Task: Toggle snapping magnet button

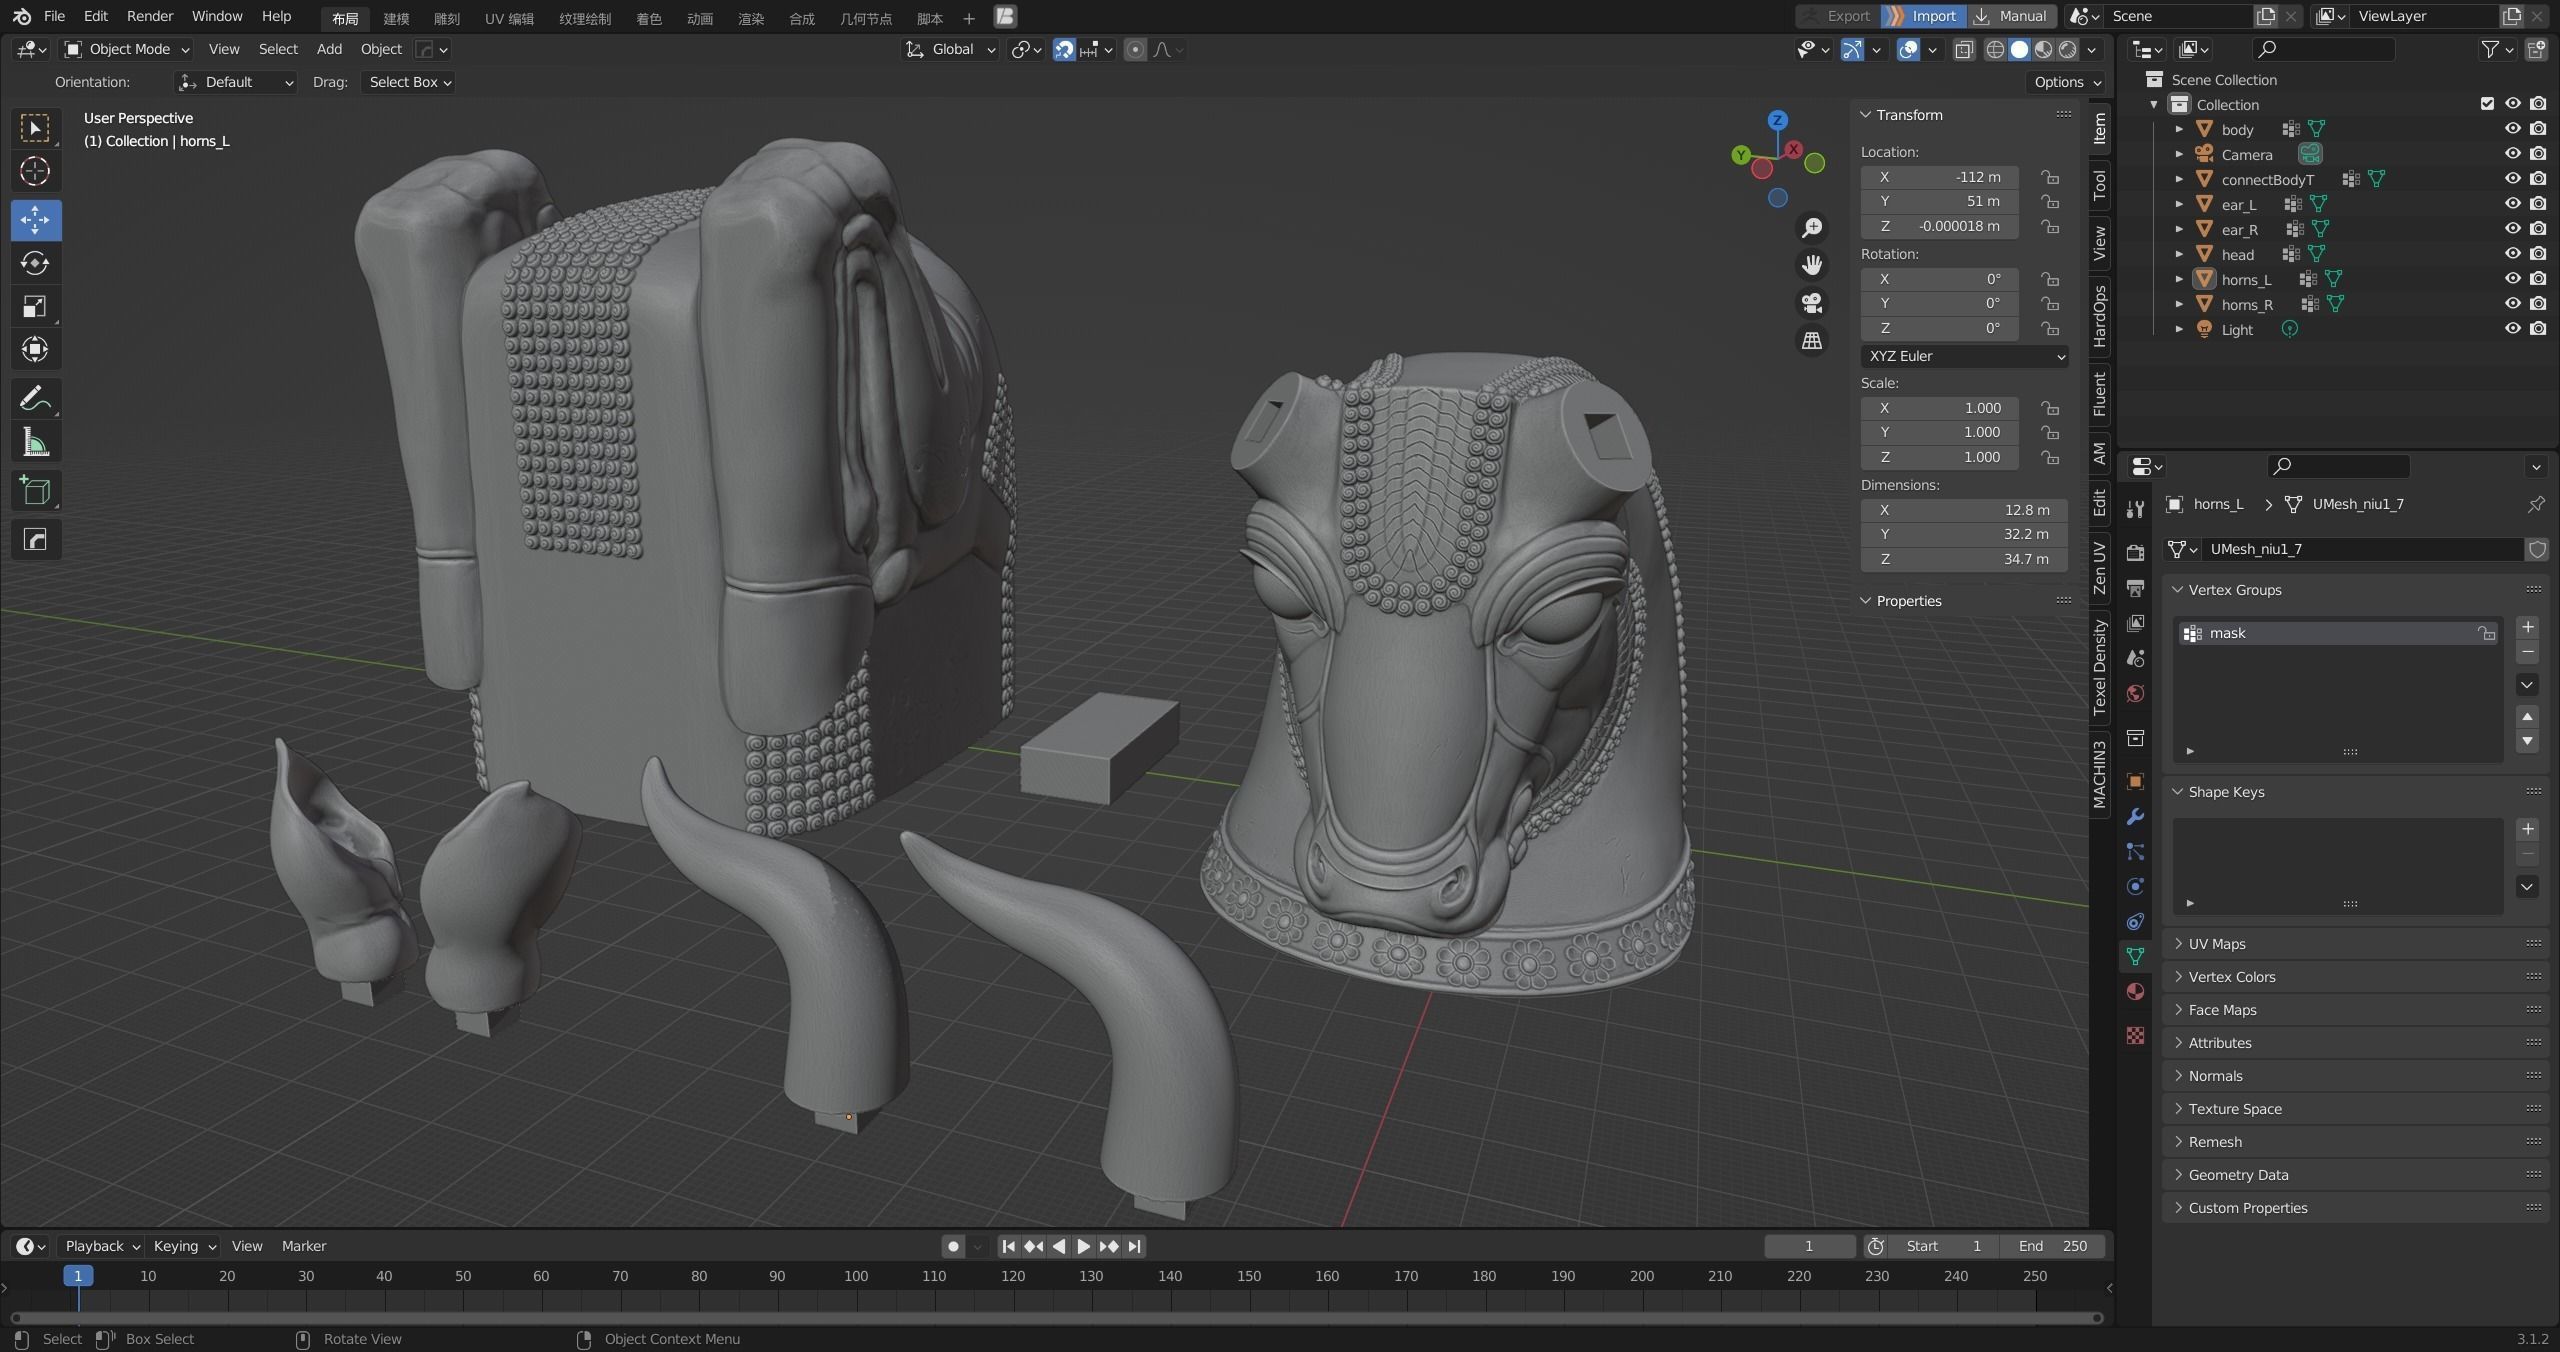Action: coord(1064,49)
